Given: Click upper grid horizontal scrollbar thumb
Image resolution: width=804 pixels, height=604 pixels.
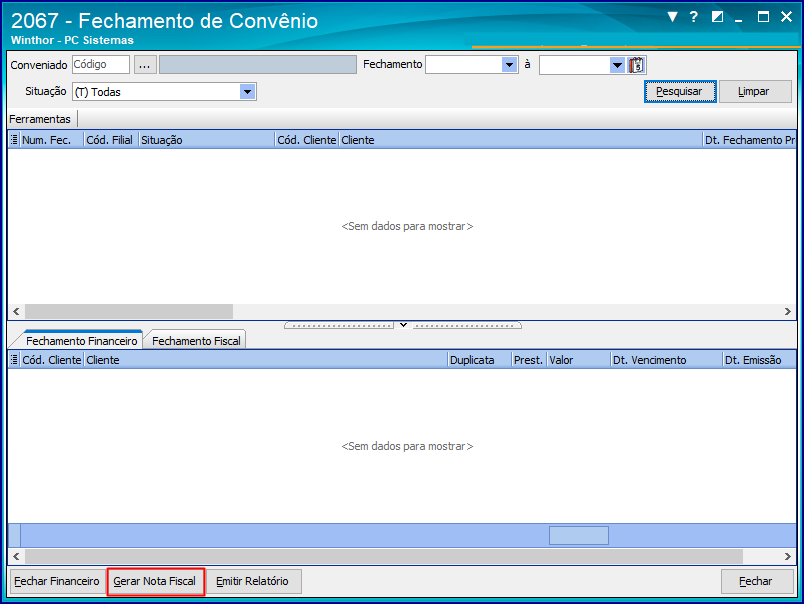Looking at the screenshot, I should point(129,311).
